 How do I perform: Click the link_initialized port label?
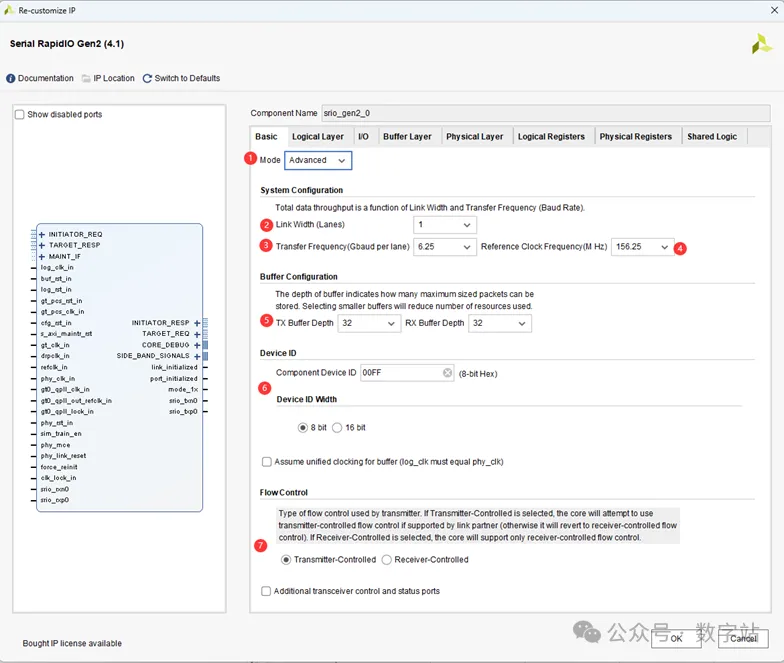click(x=174, y=368)
